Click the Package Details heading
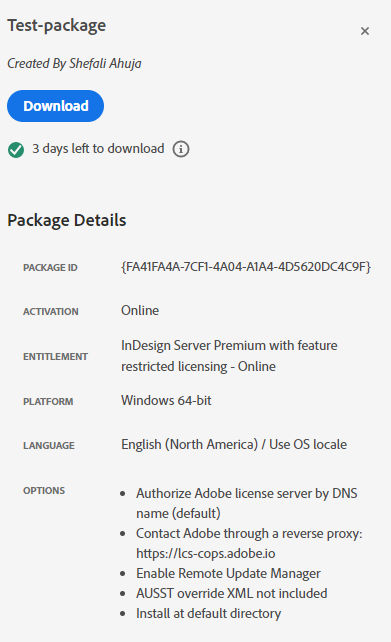391x642 pixels. [x=67, y=220]
